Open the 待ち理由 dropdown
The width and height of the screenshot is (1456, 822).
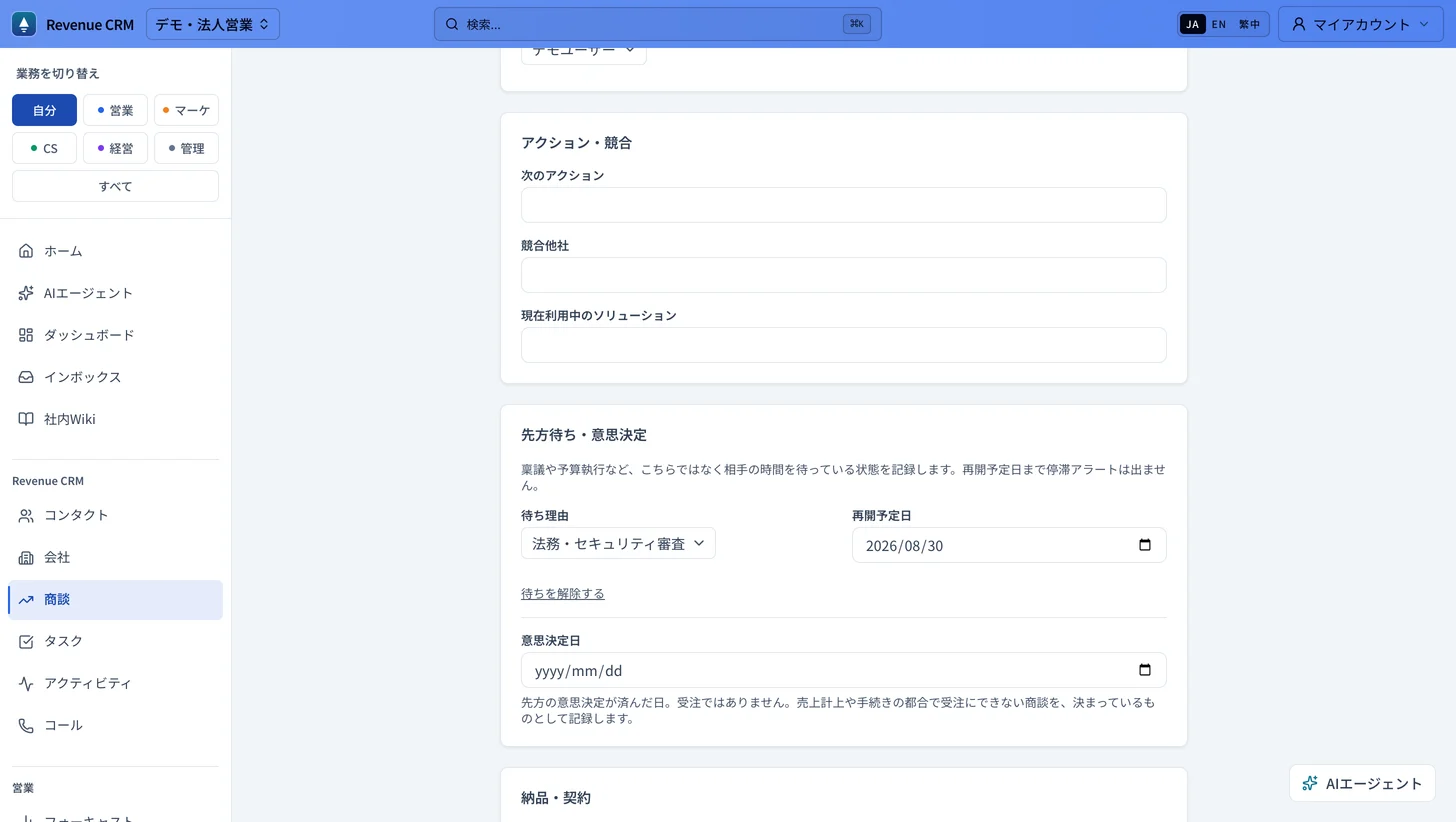[618, 543]
